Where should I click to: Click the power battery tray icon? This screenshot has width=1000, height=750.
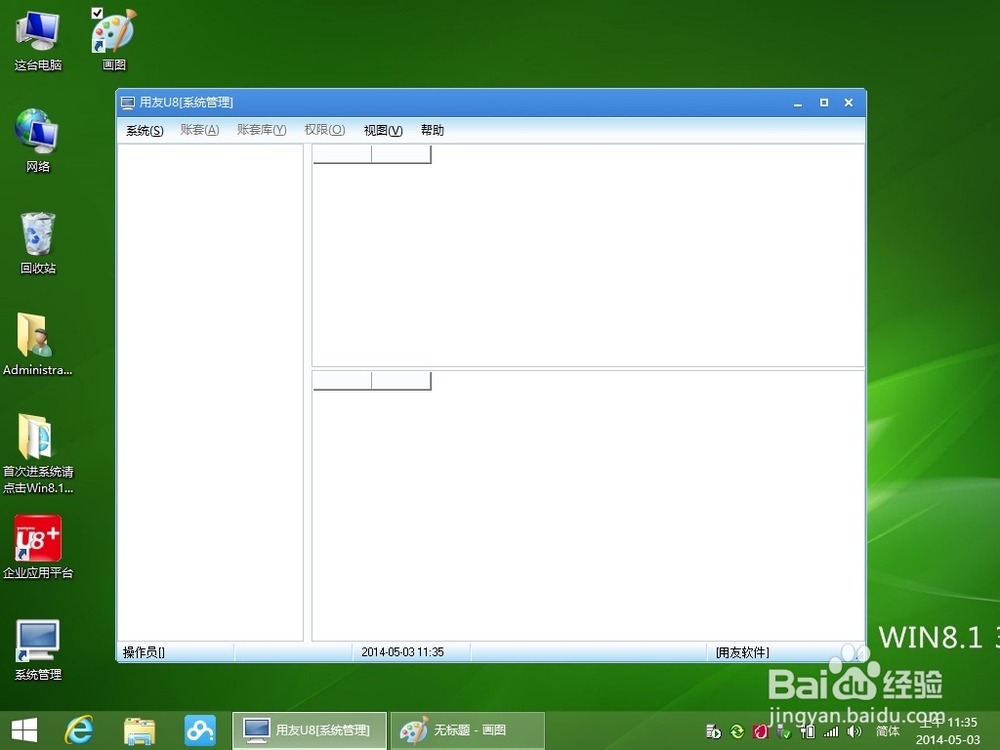(807, 732)
